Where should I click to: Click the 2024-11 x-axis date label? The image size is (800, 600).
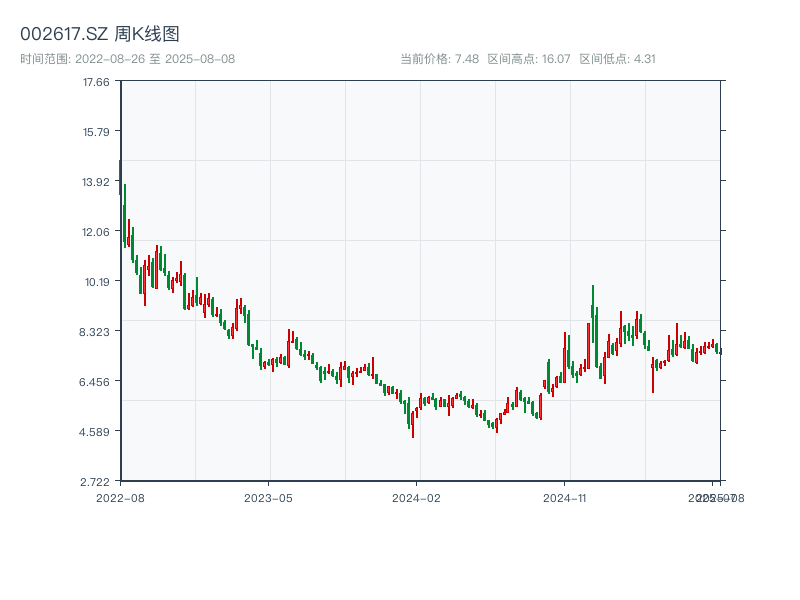point(566,497)
